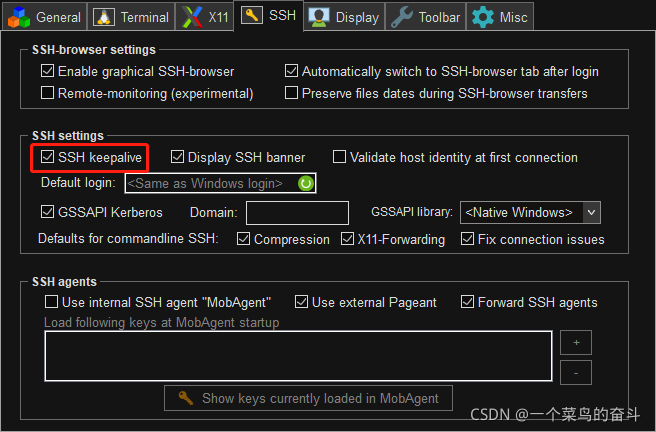Open the Misc settings tab
656x432 pixels.
[499, 17]
